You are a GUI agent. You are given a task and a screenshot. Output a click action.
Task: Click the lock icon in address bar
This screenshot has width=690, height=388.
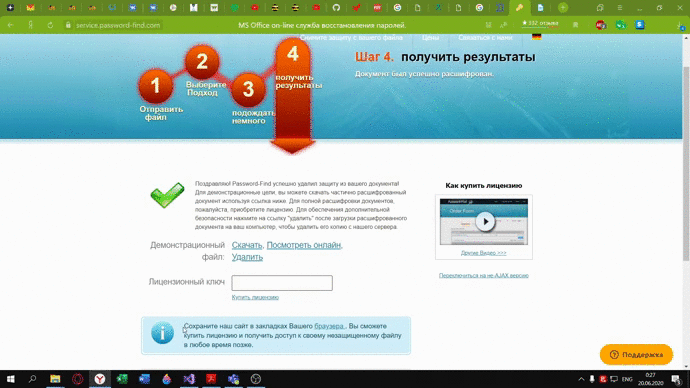coord(68,25)
